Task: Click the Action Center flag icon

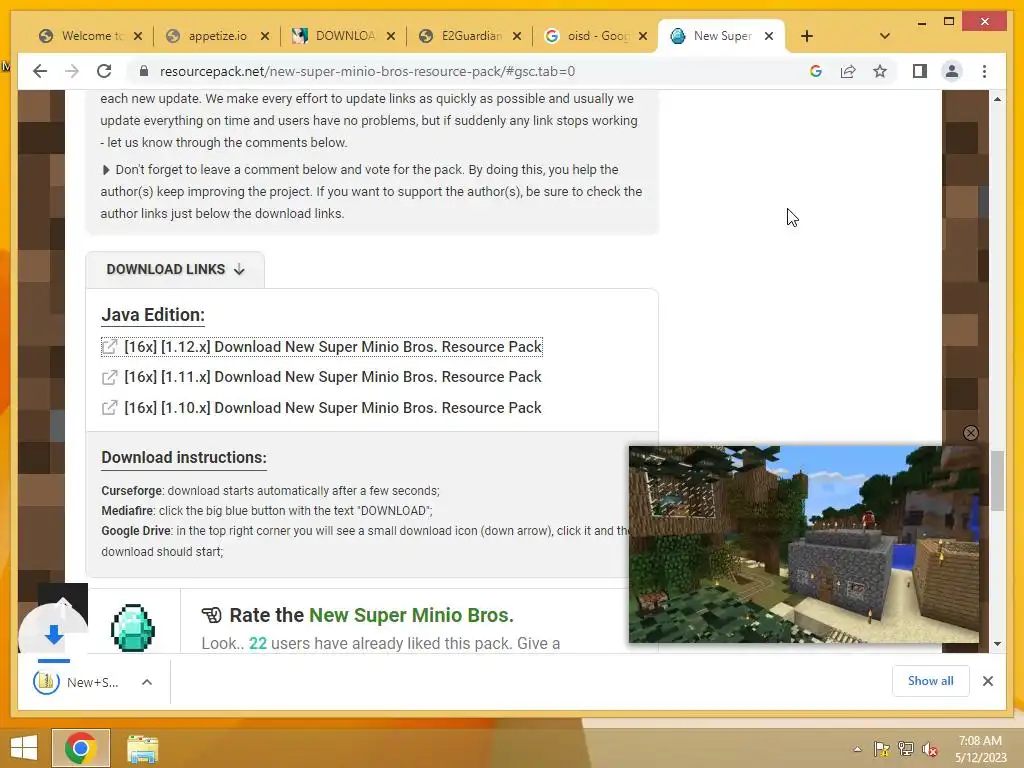Action: (x=881, y=749)
